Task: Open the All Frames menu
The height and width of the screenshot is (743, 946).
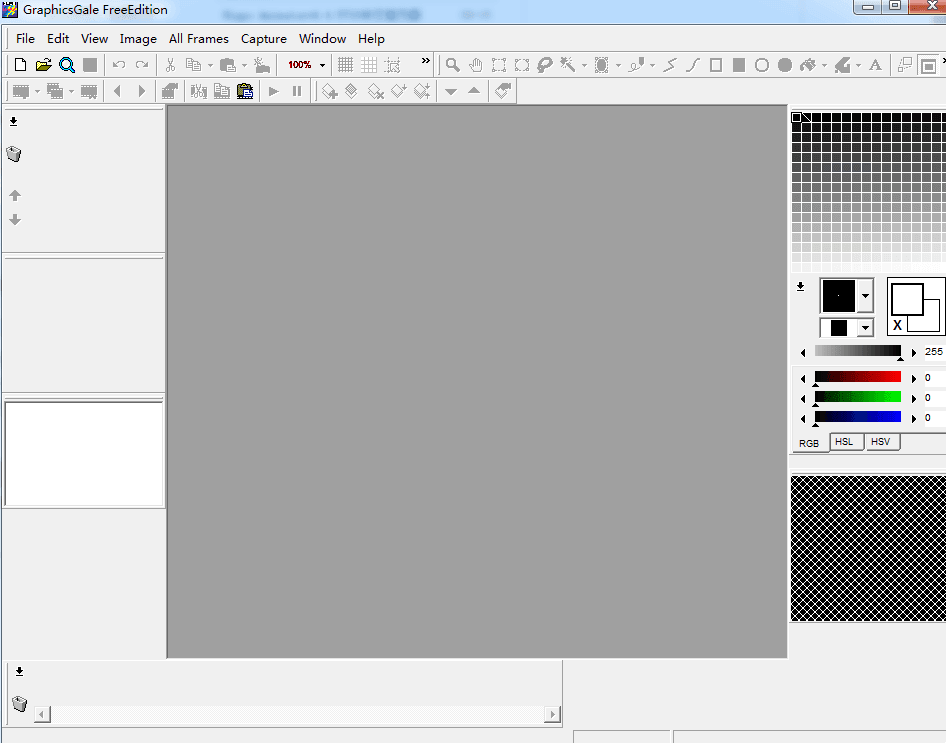Action: (198, 39)
